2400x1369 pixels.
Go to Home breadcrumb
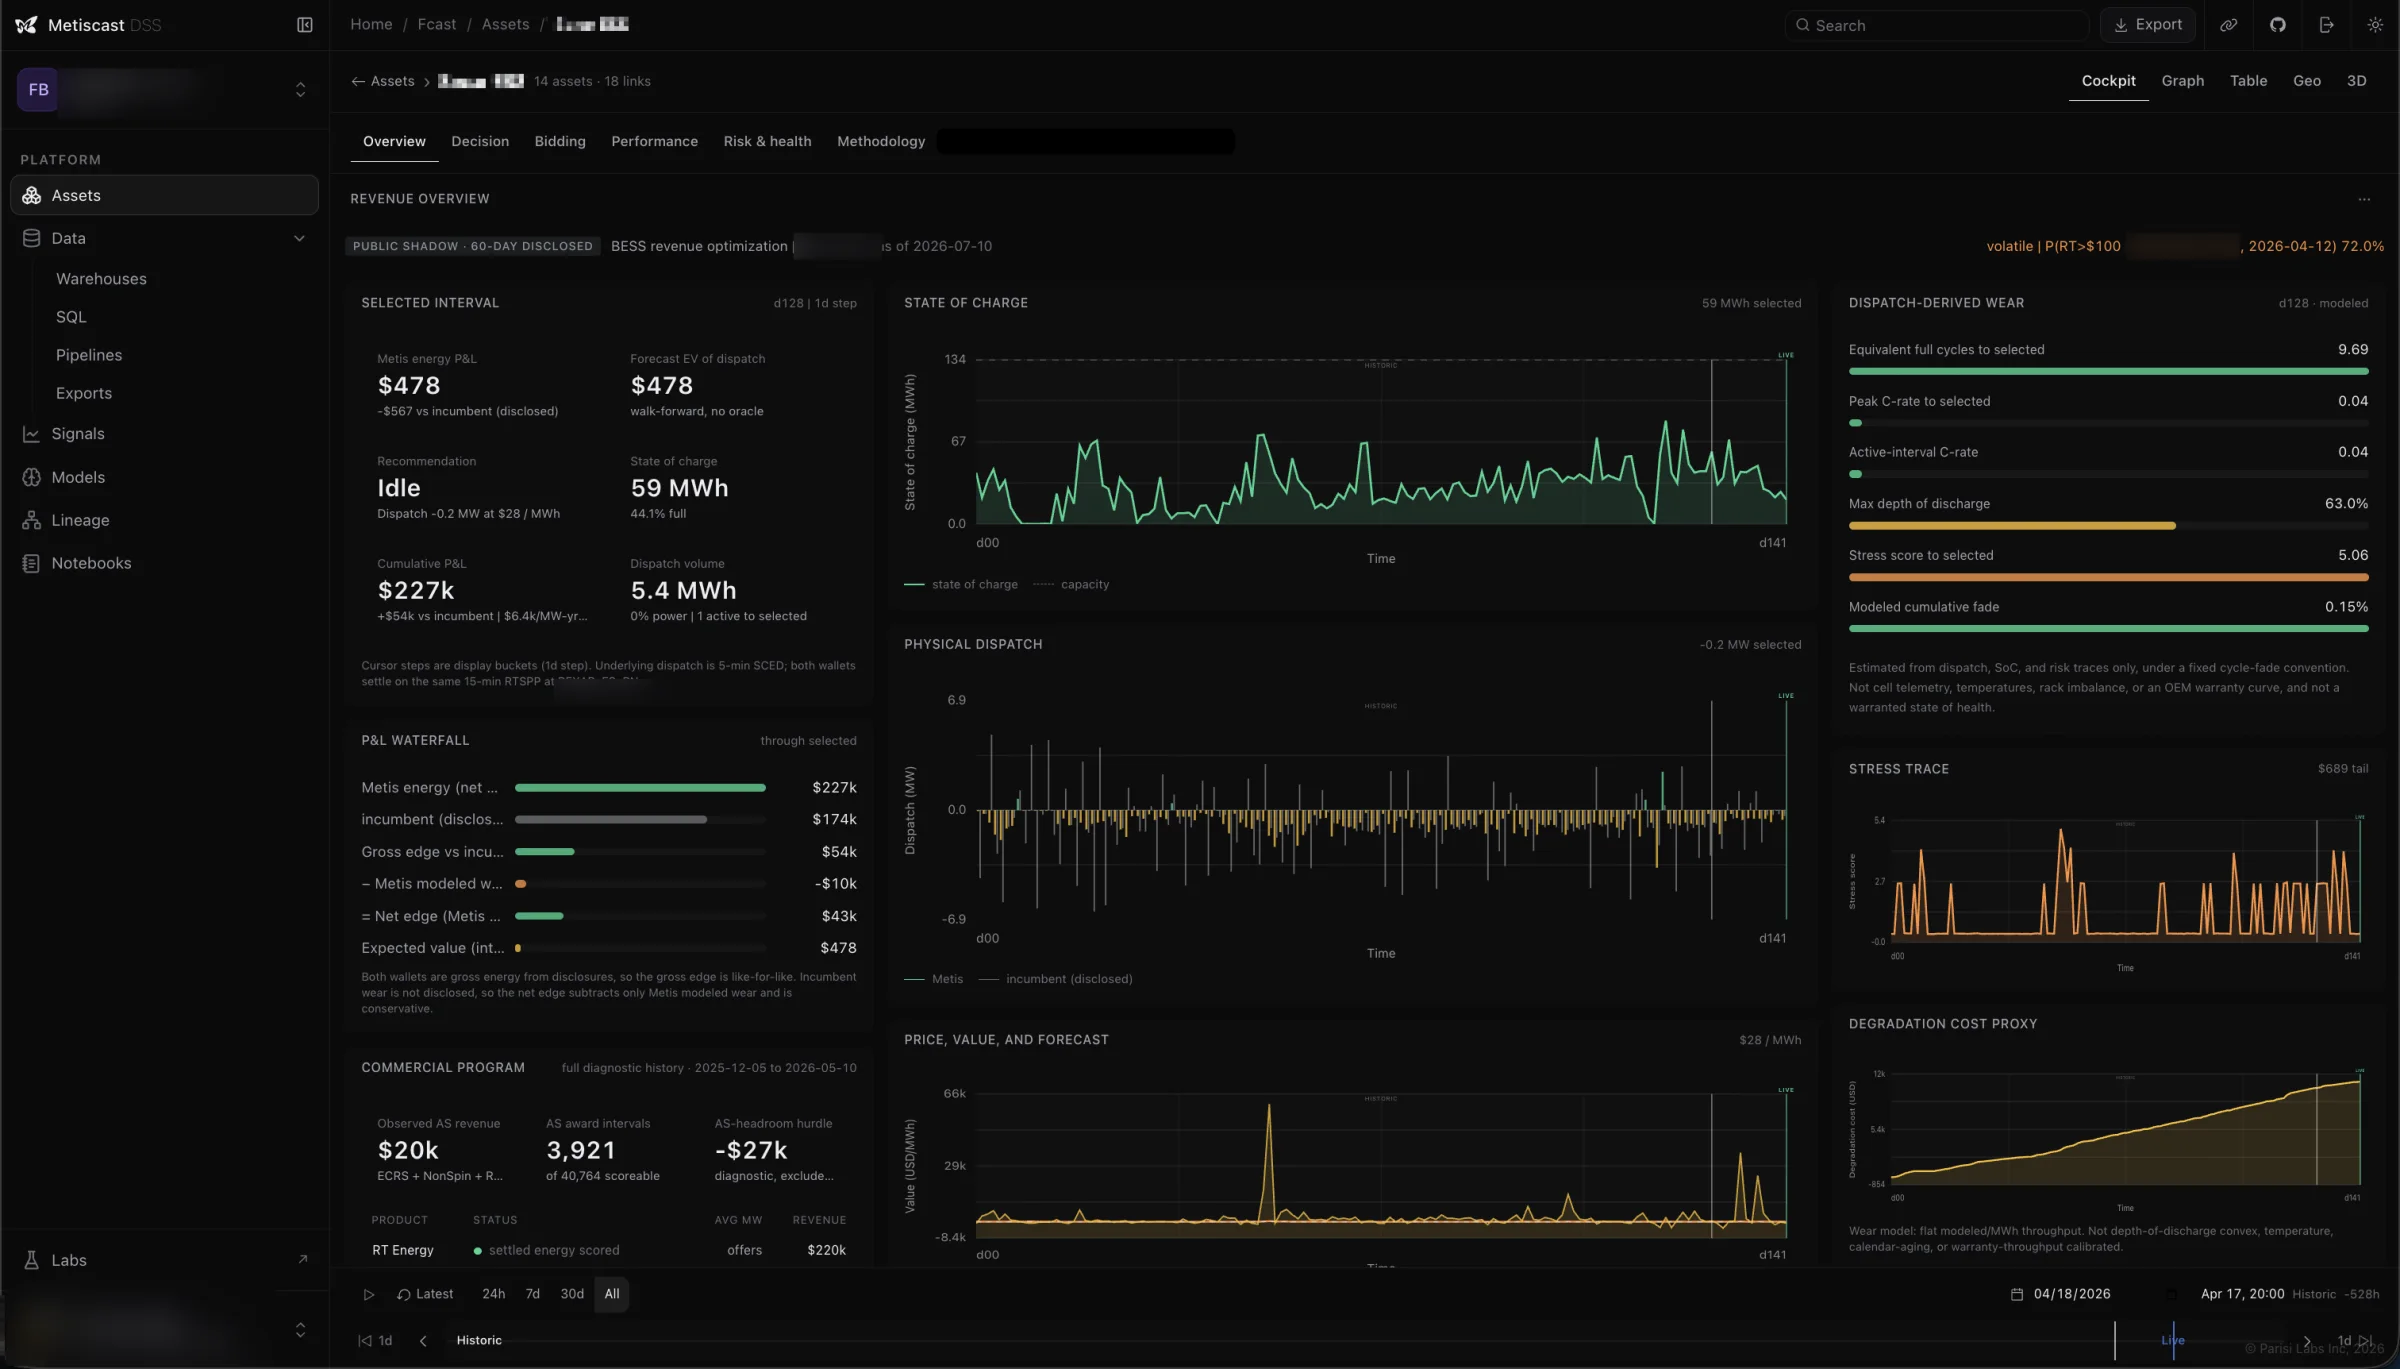[371, 24]
